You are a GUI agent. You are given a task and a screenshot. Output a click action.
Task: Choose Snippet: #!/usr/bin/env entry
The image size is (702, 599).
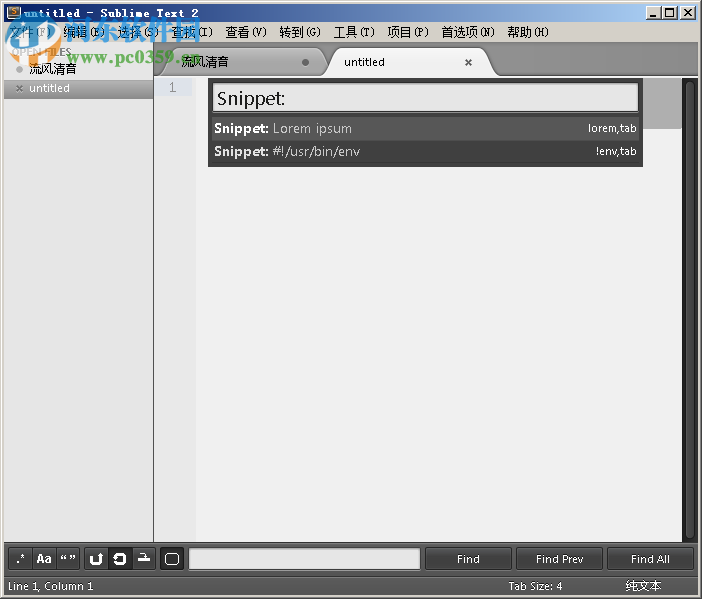(425, 151)
